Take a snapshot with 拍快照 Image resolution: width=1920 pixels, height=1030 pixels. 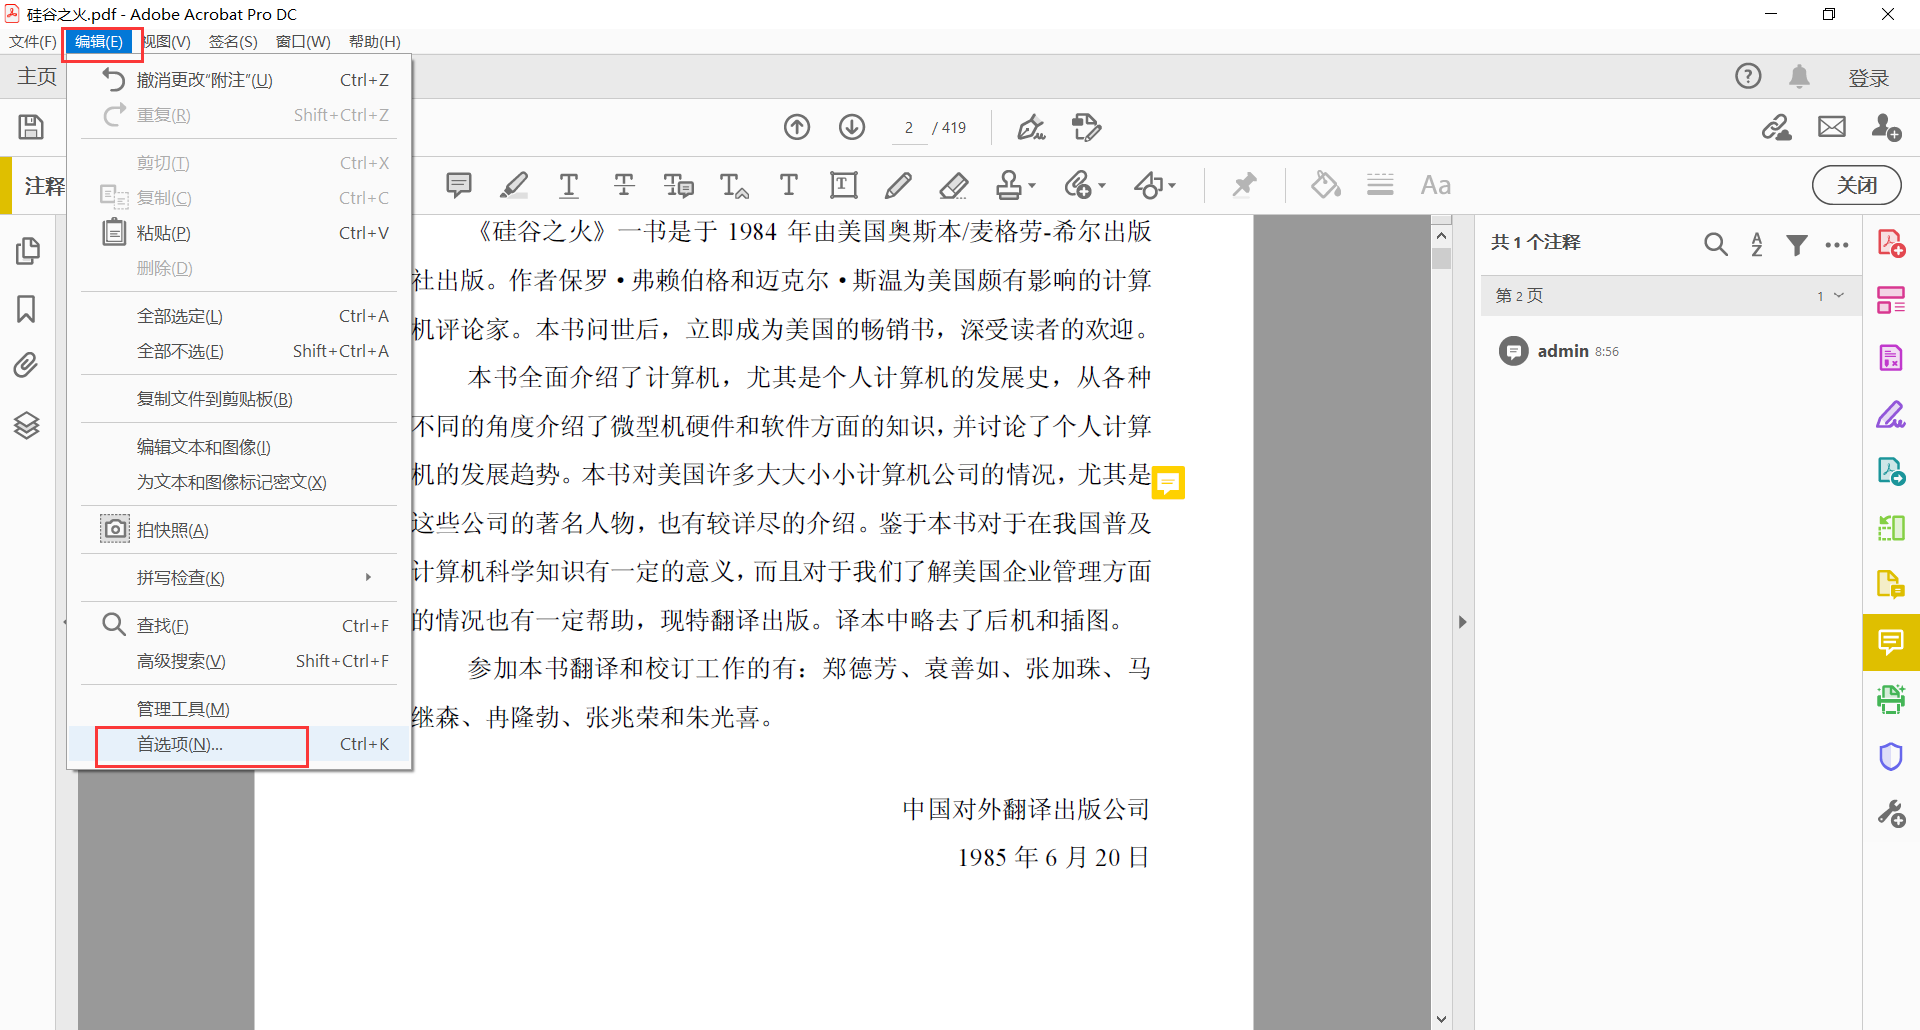click(240, 530)
